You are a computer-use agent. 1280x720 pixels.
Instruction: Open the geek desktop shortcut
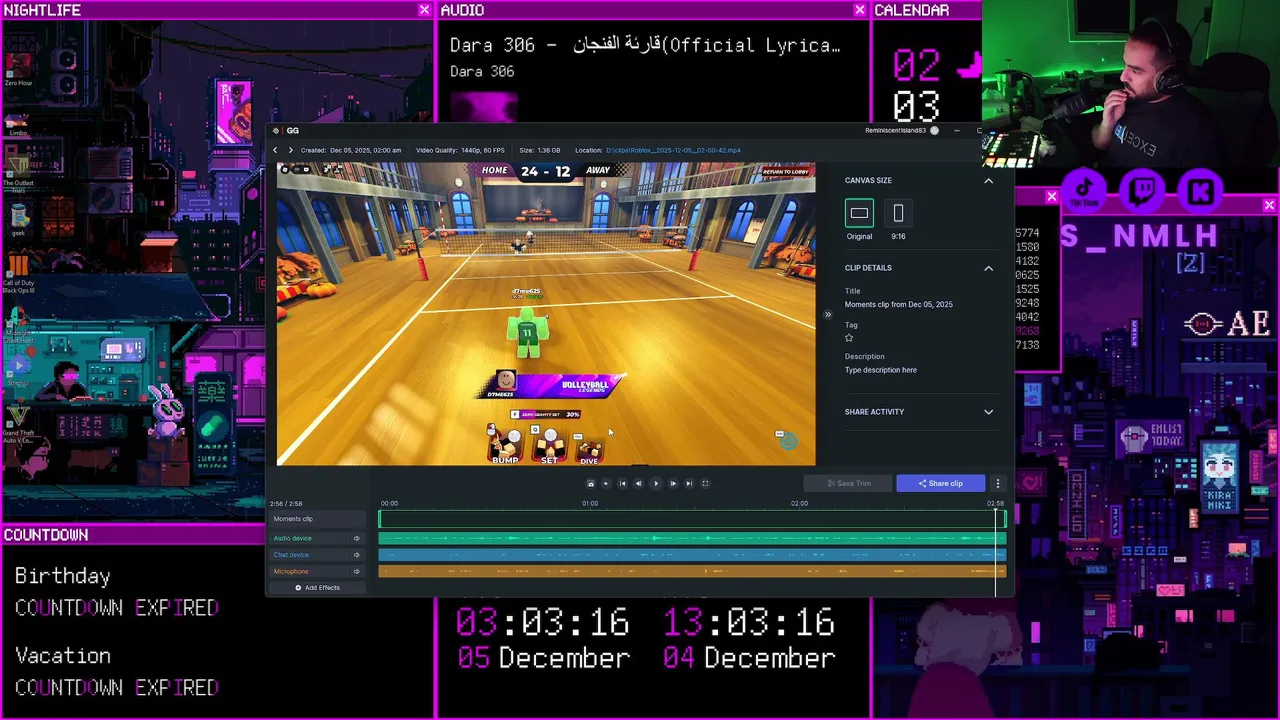coord(18,219)
